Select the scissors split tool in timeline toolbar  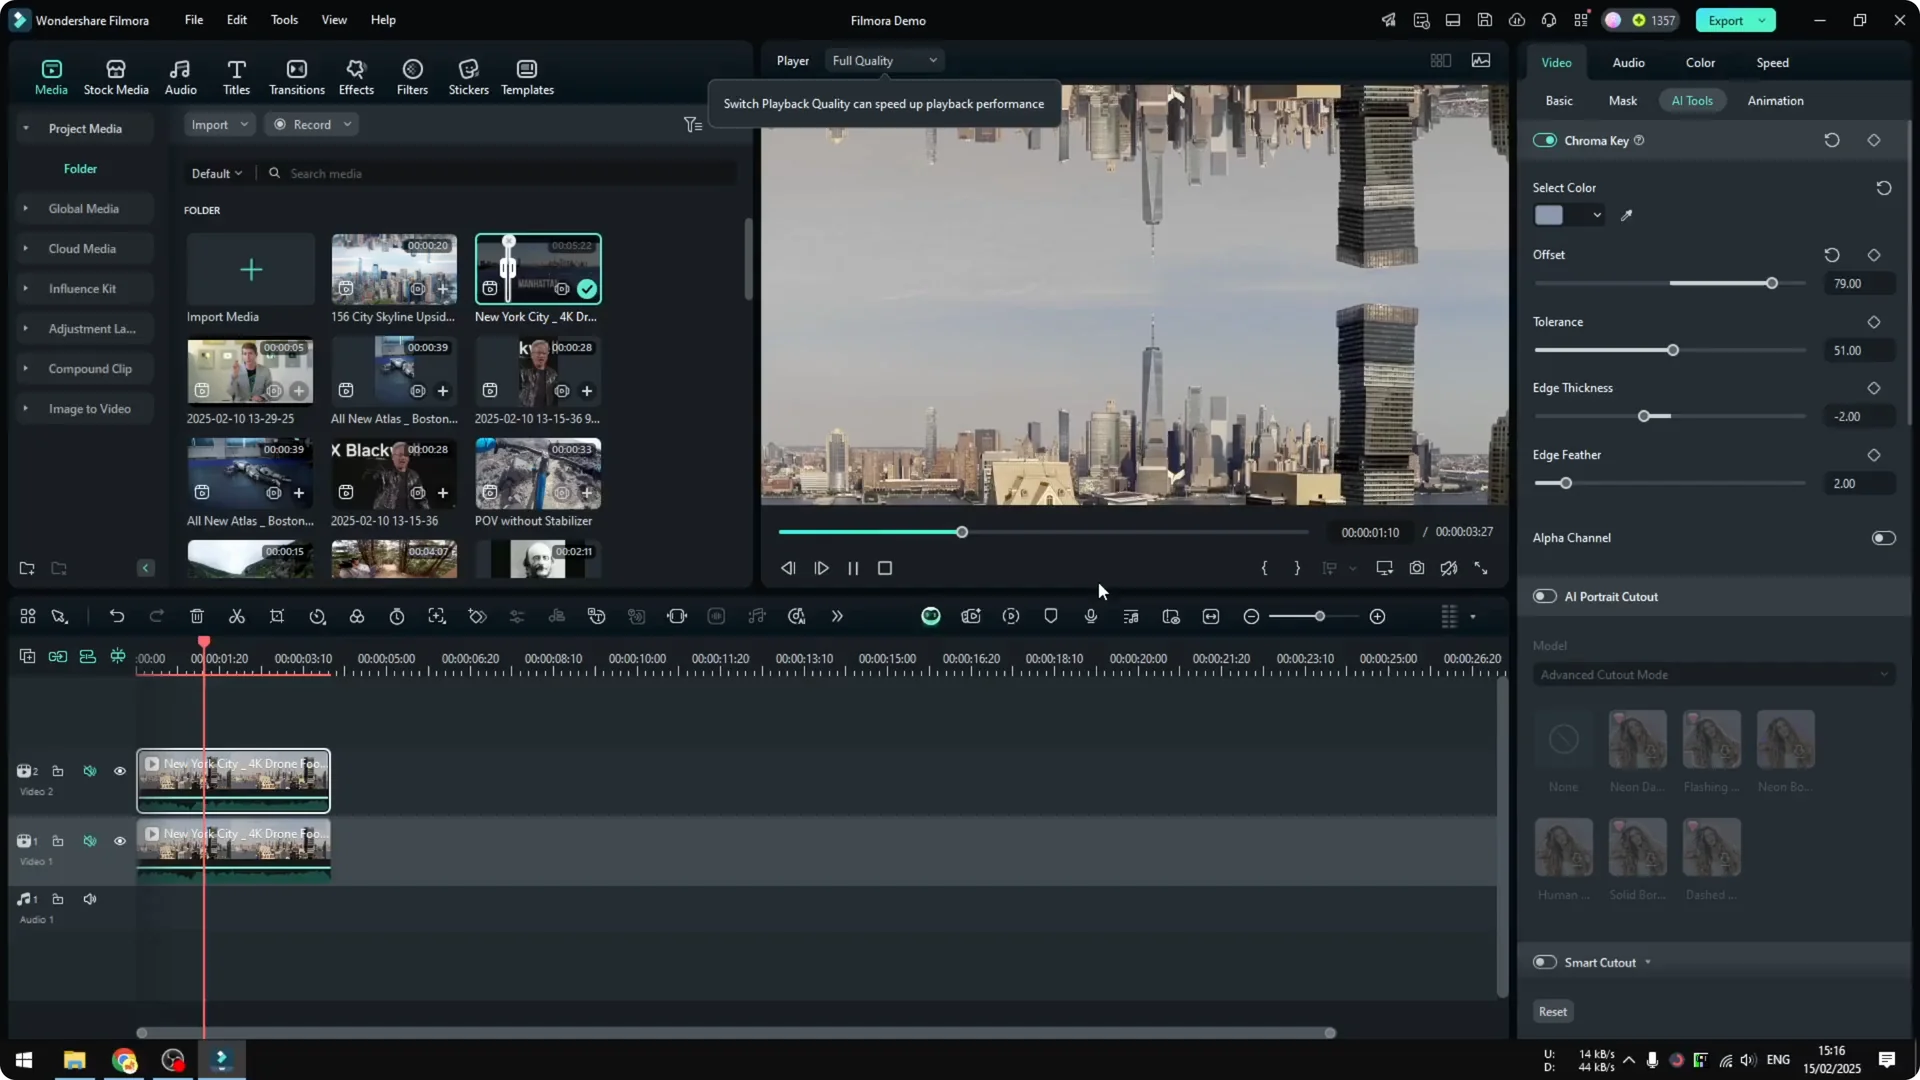[x=237, y=616]
